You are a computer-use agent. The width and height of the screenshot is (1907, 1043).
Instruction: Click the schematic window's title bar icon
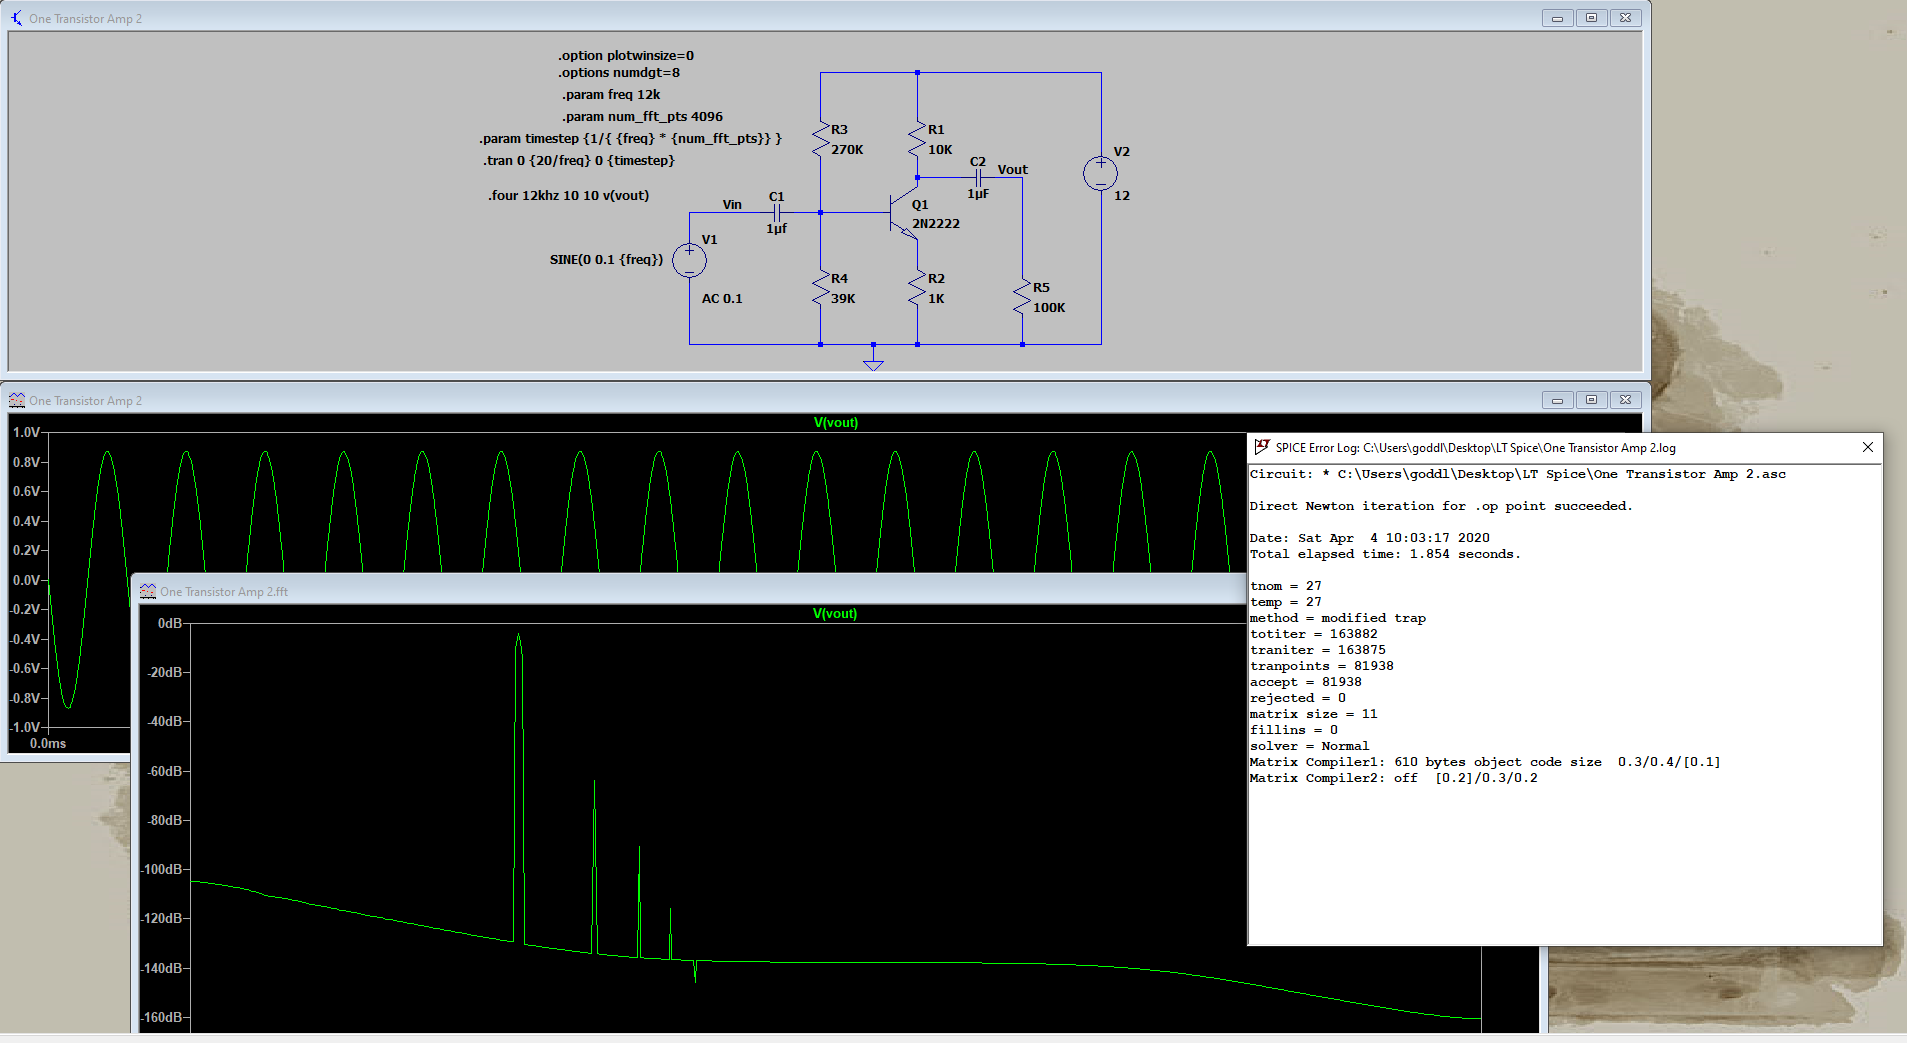point(17,18)
